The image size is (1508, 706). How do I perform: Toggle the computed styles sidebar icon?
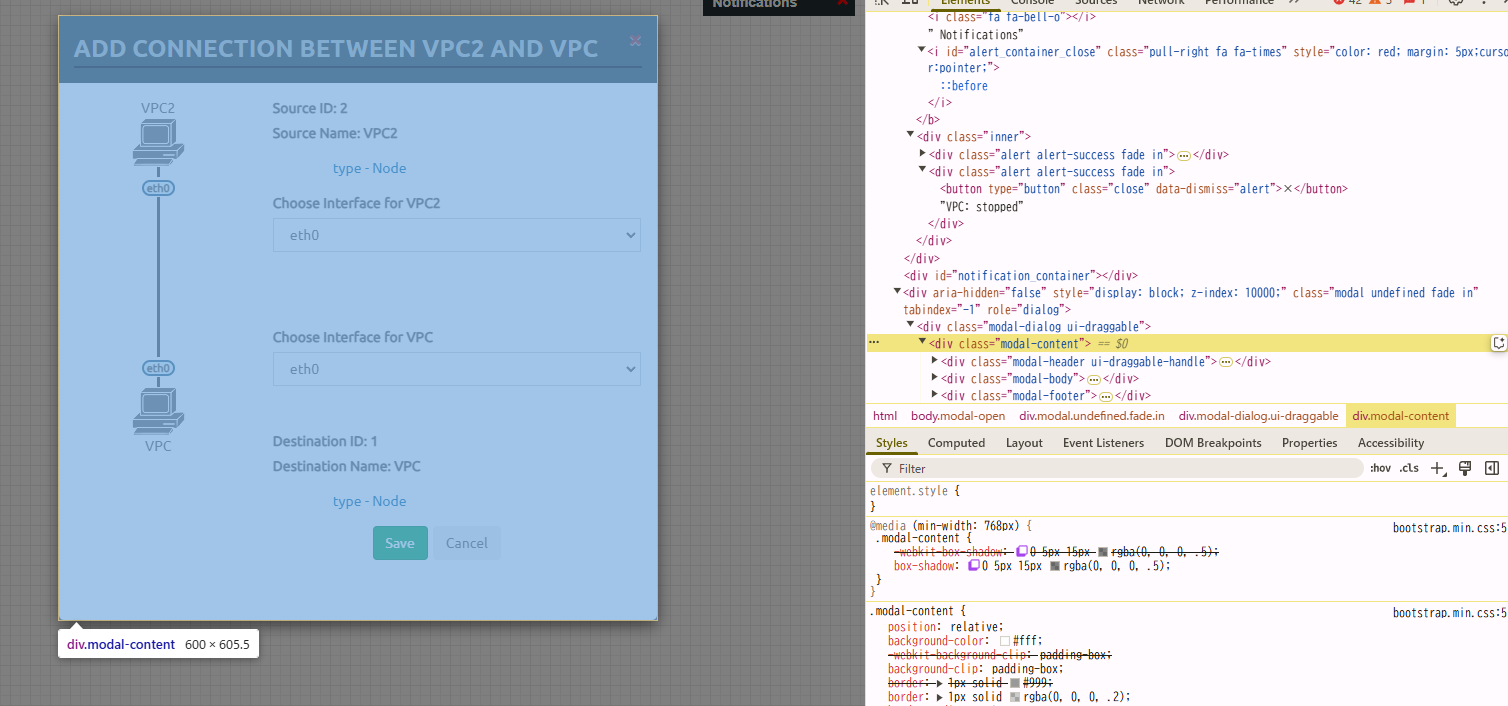1492,468
